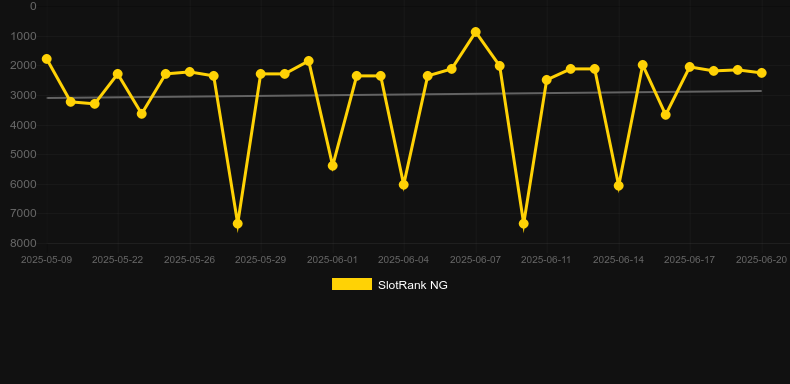
Task: Select the data point on 2025-06-17
Action: pyautogui.click(x=690, y=67)
